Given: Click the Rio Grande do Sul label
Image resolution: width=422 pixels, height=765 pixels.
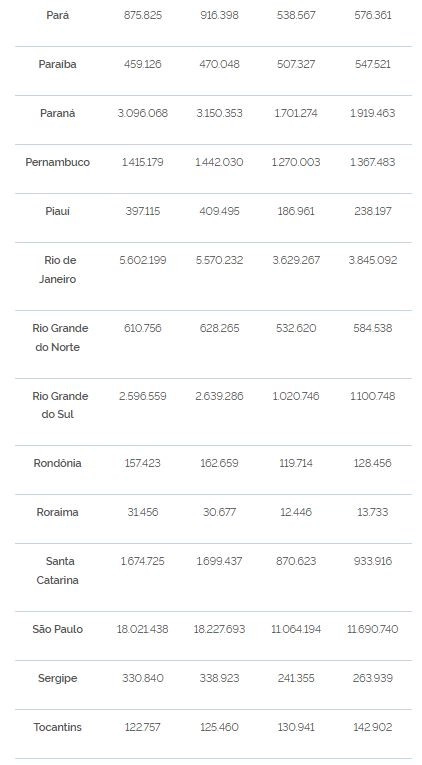Looking at the screenshot, I should [x=58, y=405].
